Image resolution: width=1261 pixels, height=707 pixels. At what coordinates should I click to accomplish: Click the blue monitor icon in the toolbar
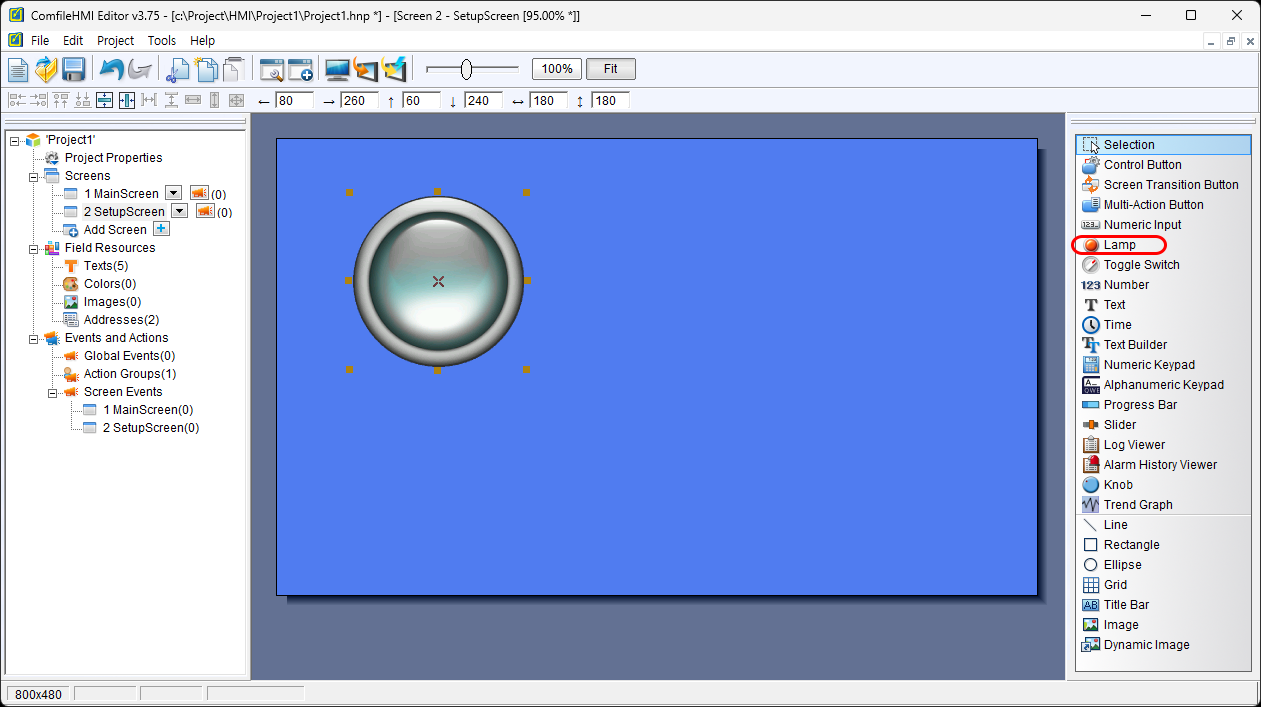[x=337, y=69]
